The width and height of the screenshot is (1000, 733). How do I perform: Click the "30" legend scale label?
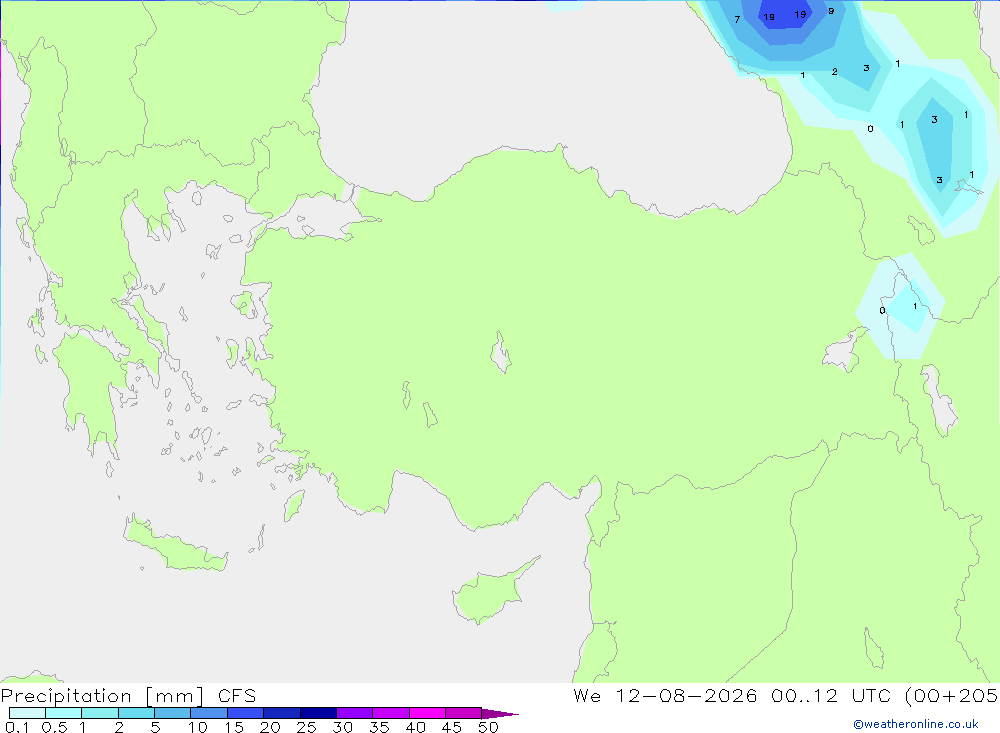342,727
